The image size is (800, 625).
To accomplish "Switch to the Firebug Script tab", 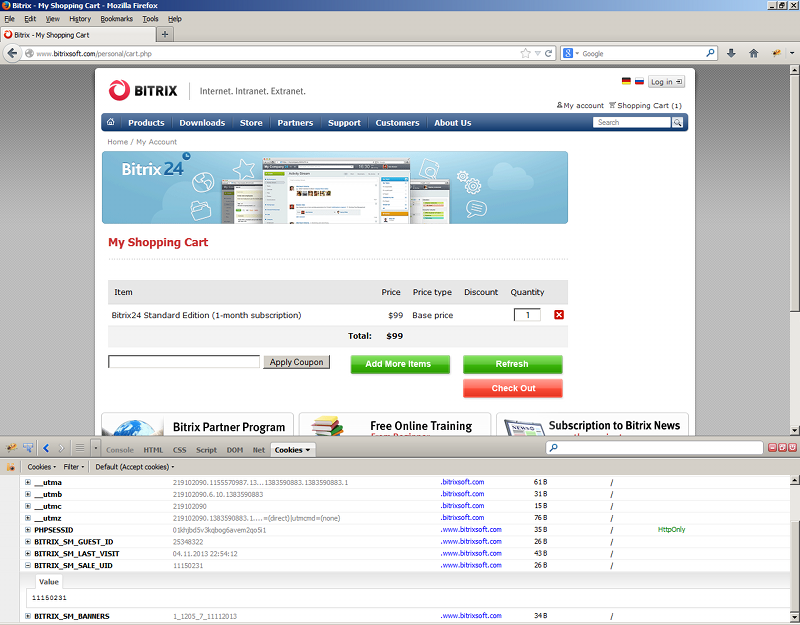I will tap(206, 450).
